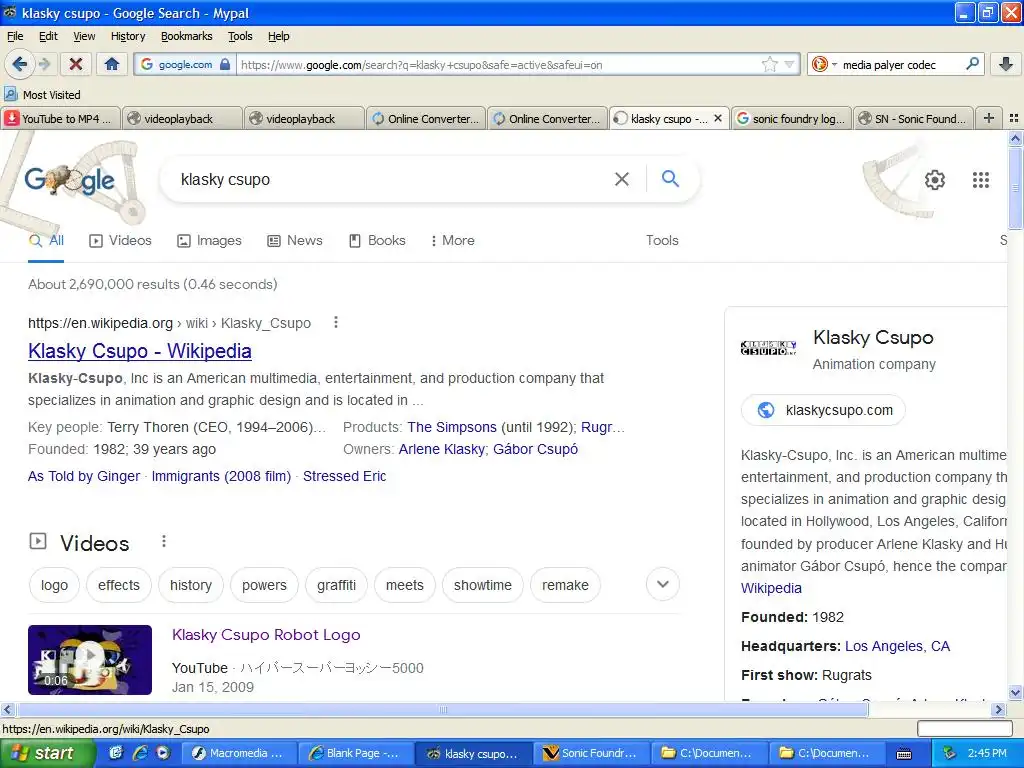Screen dimensions: 1024x768
Task: Select the graffiti video filter chip
Action: (336, 585)
